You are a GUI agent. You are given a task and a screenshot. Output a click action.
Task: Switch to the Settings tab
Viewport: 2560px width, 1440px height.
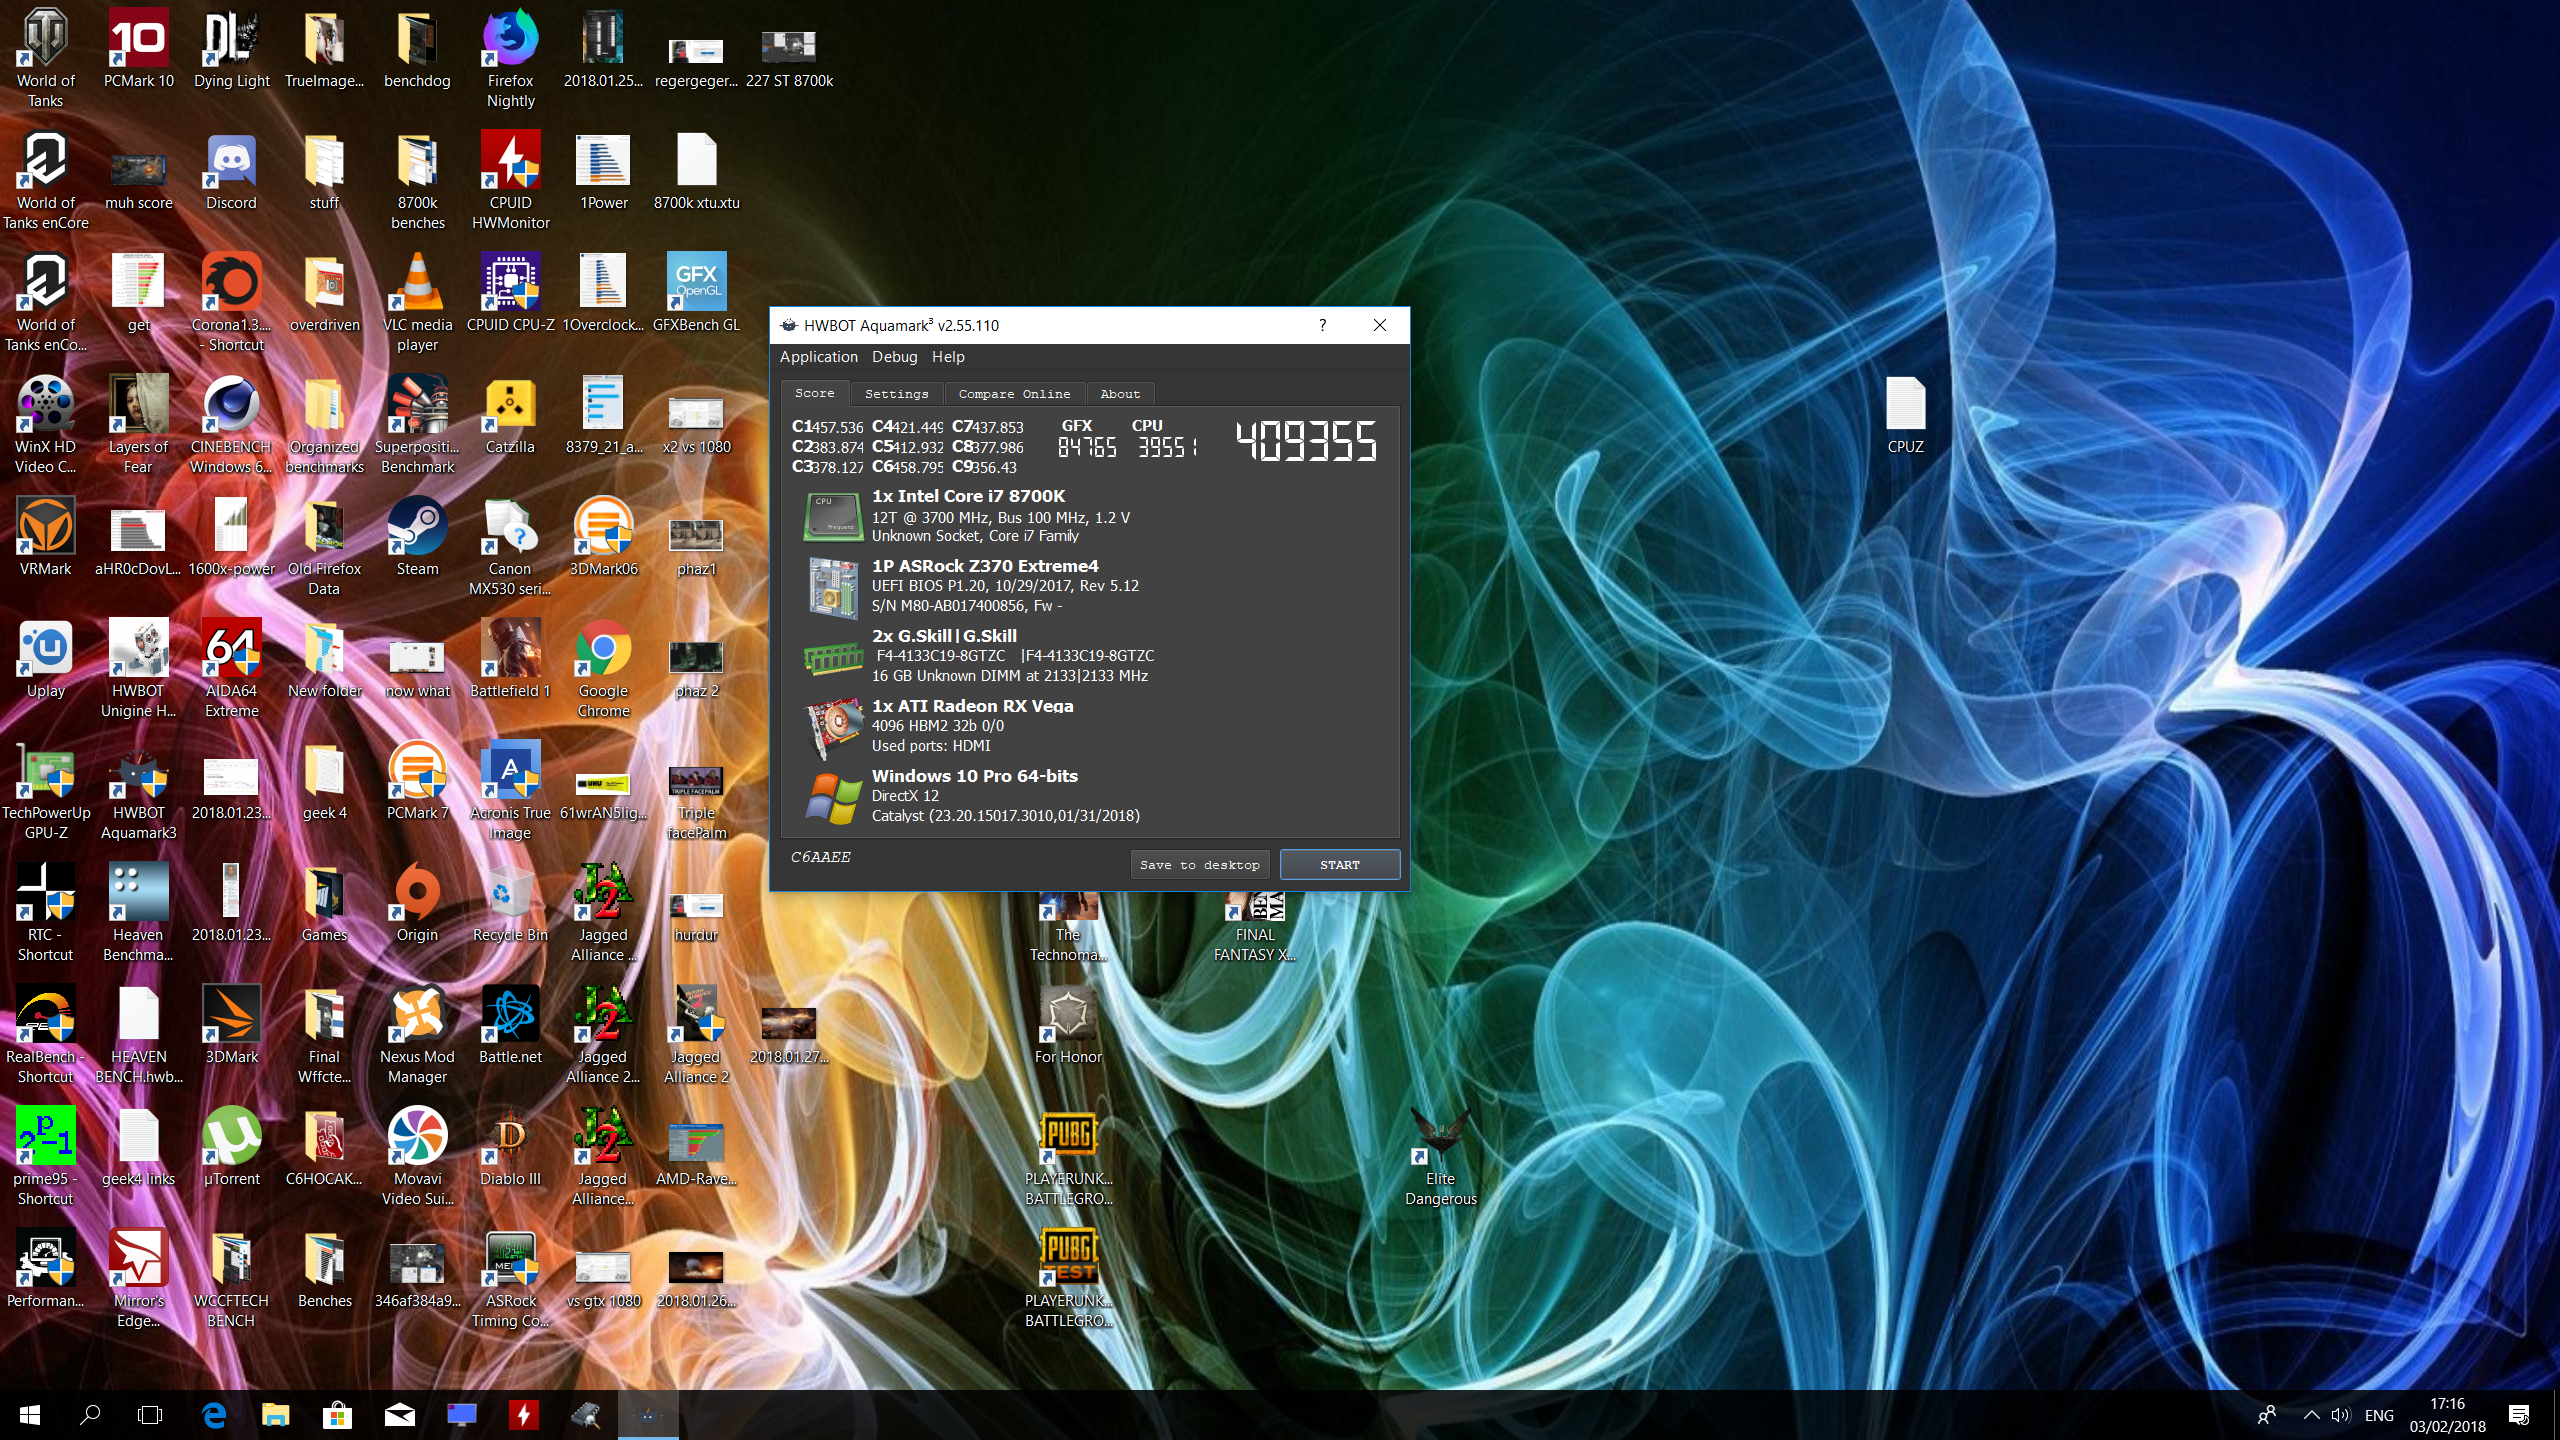tap(896, 394)
